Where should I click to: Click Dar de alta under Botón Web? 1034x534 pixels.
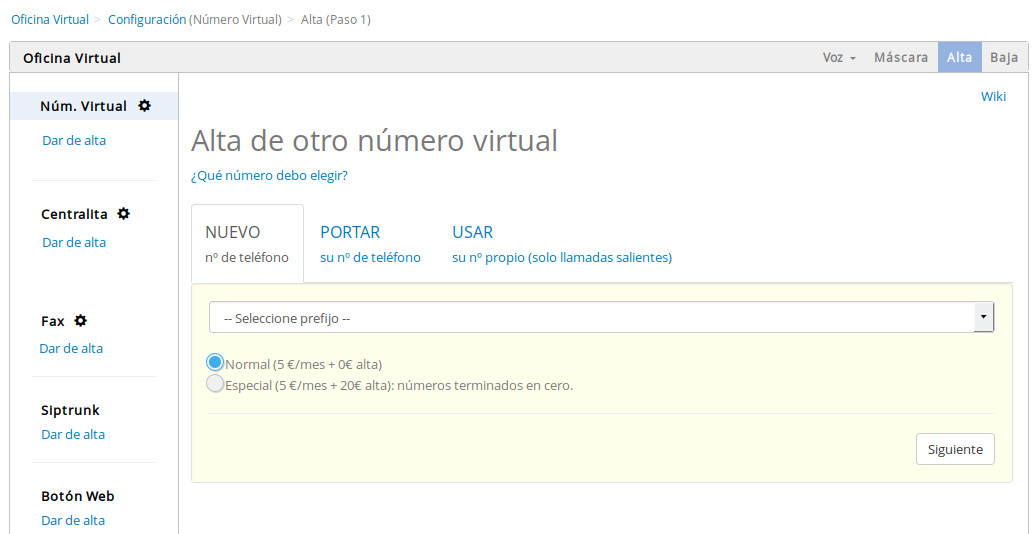(x=73, y=520)
